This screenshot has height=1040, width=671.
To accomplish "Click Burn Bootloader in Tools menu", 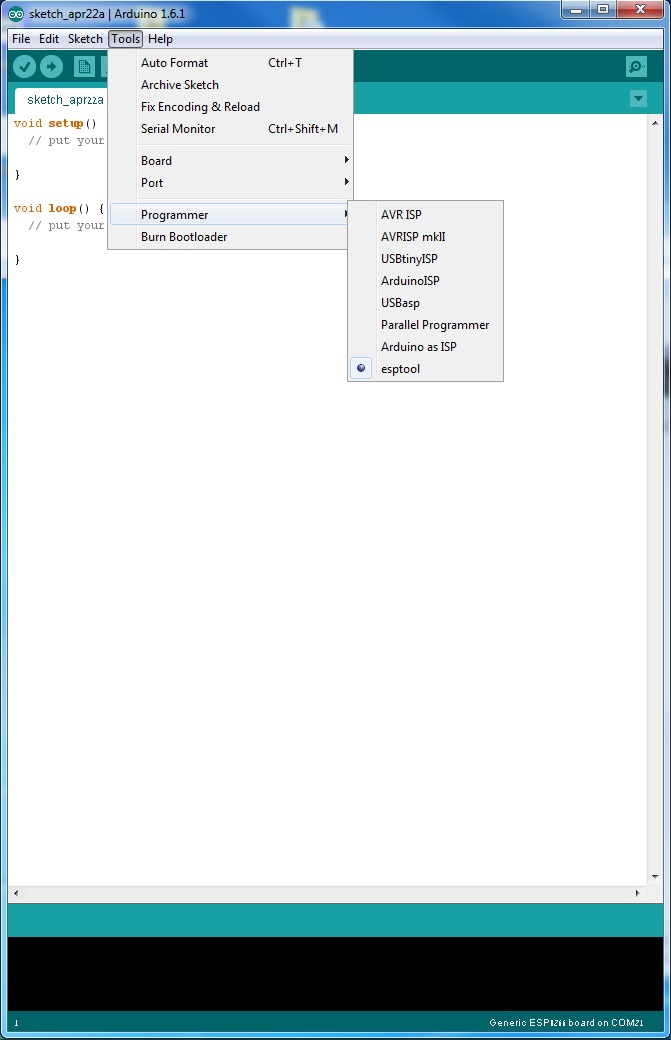I will 230,237.
